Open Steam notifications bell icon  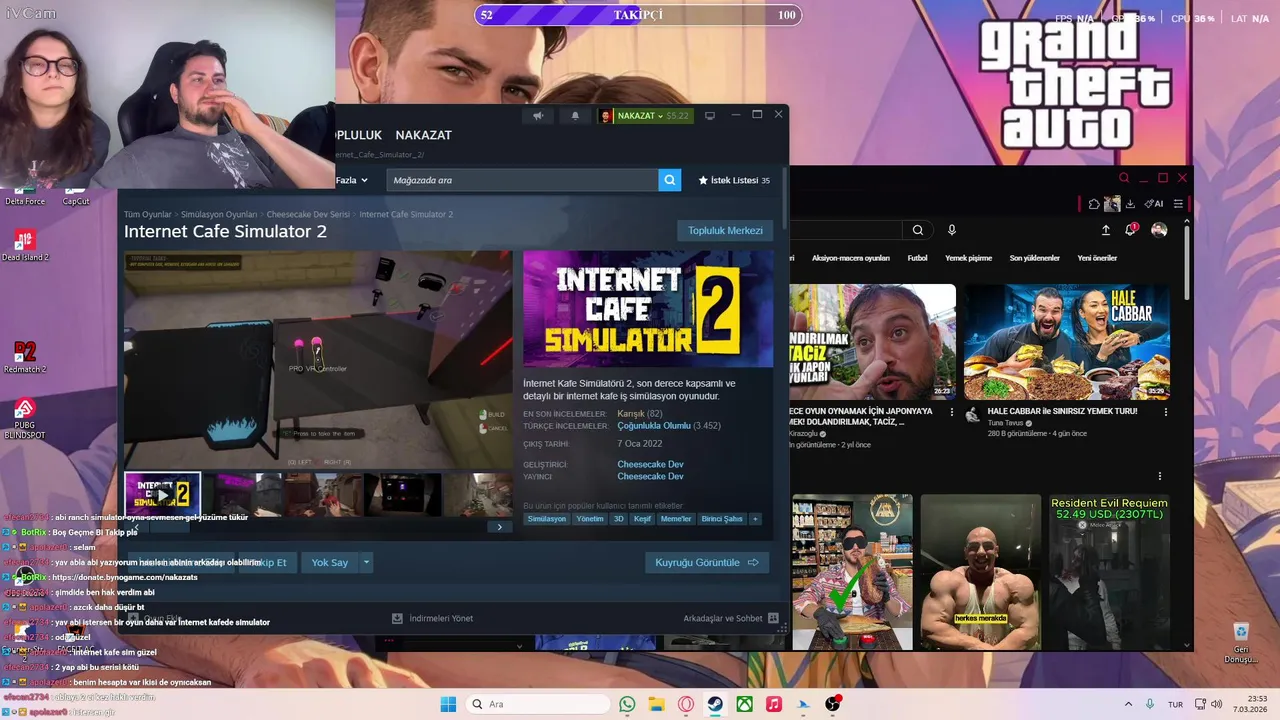[x=575, y=116]
